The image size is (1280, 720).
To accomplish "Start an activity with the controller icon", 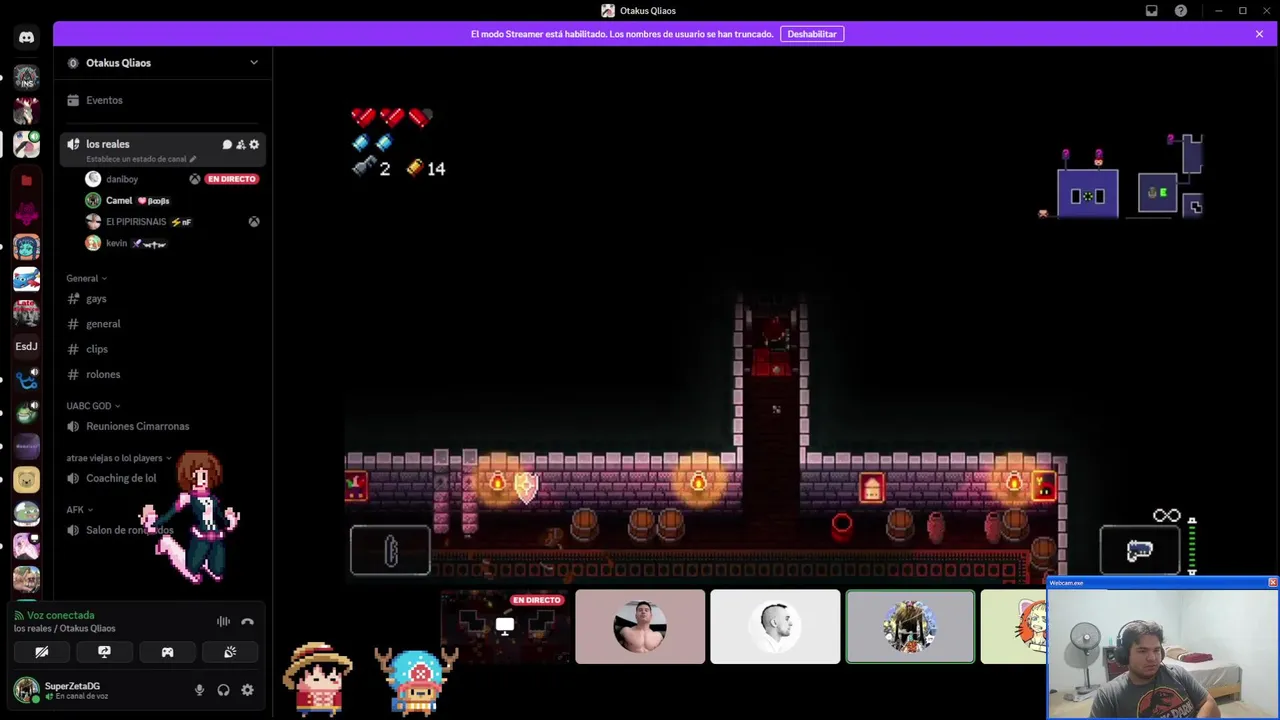I will pyautogui.click(x=167, y=652).
